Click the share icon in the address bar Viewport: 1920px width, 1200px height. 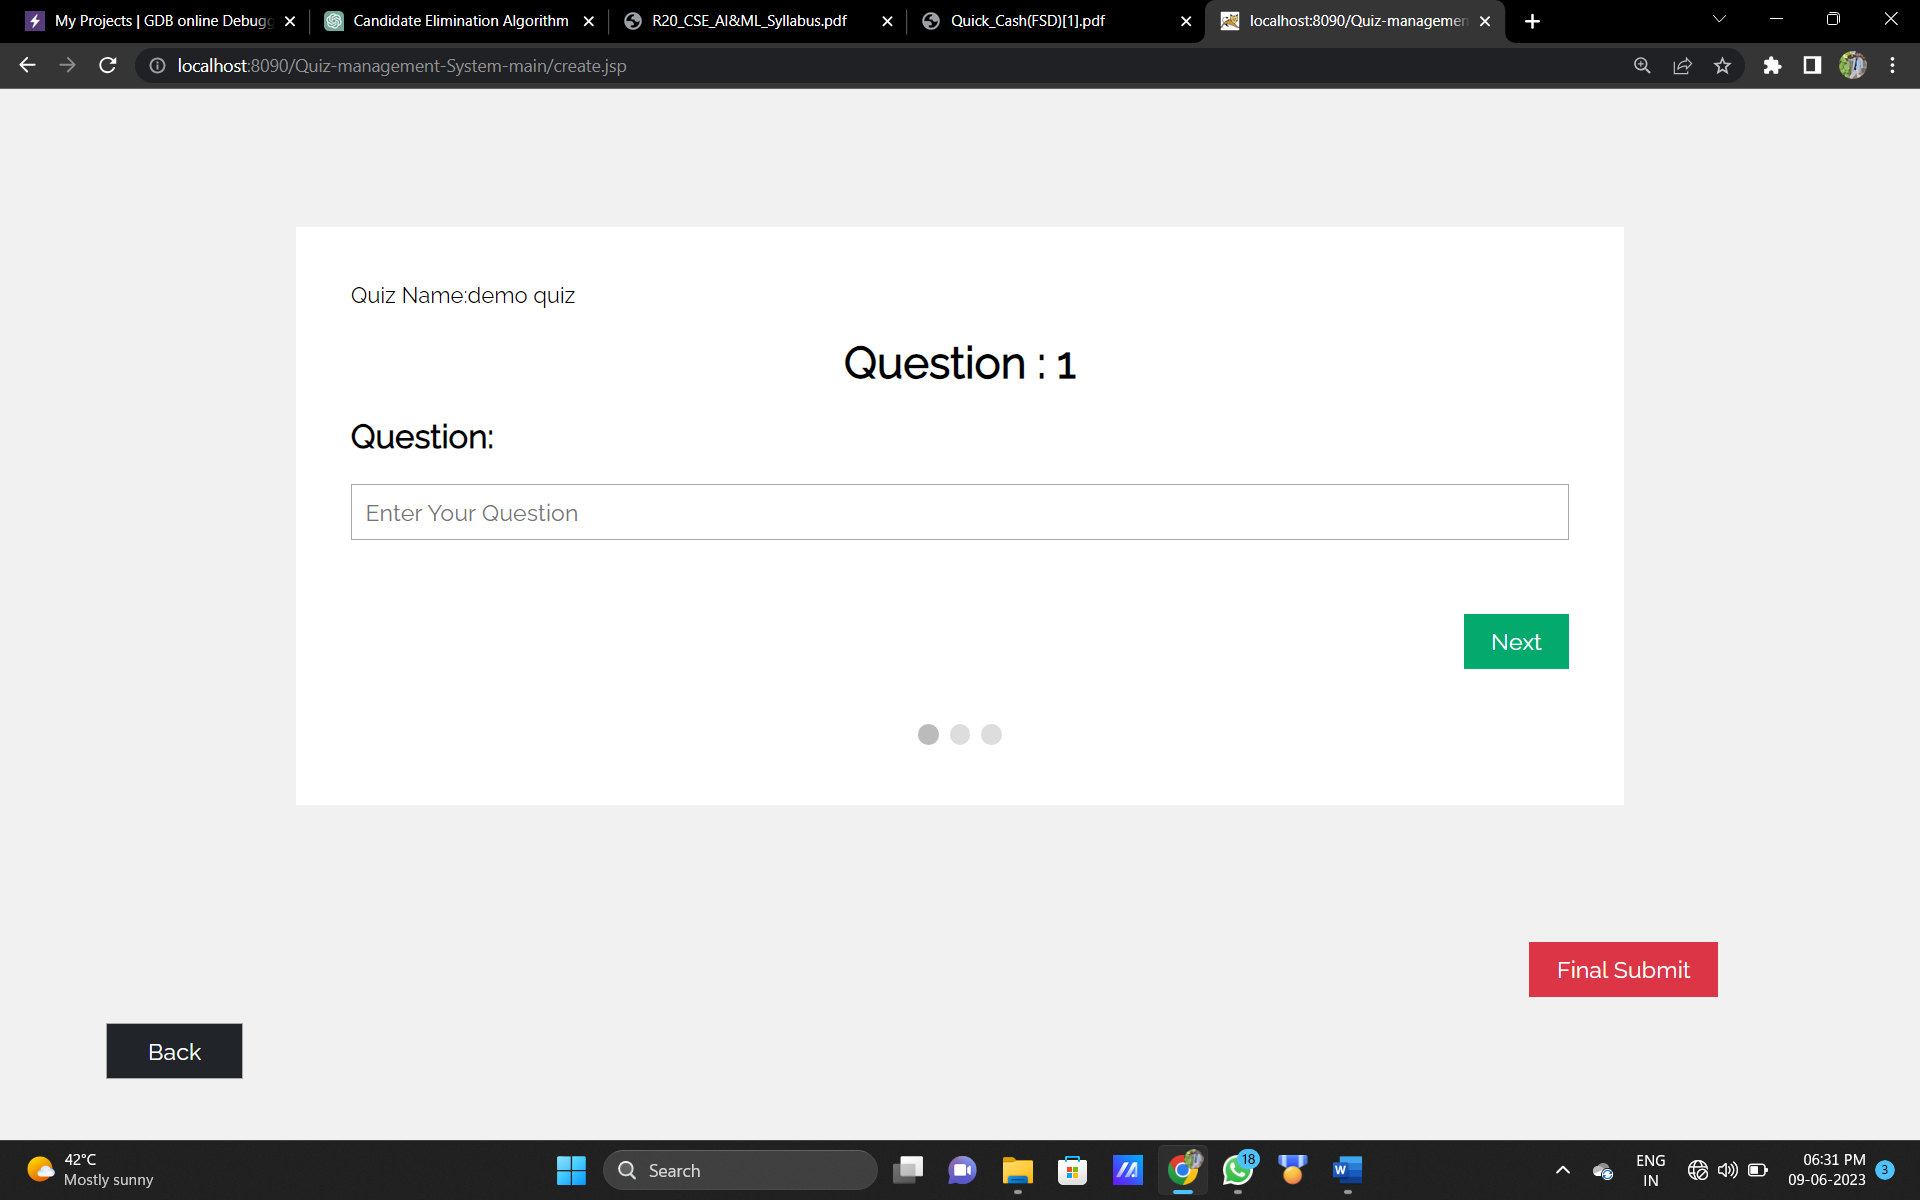tap(1683, 65)
